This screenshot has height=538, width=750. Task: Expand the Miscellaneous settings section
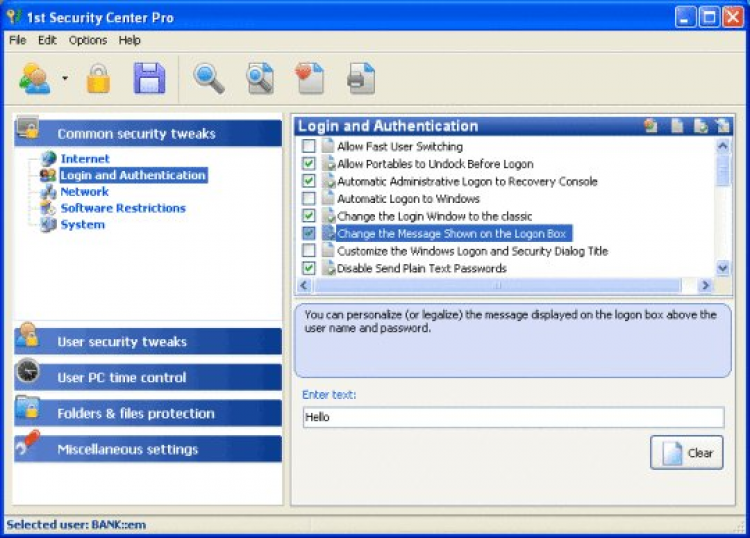tap(148, 449)
